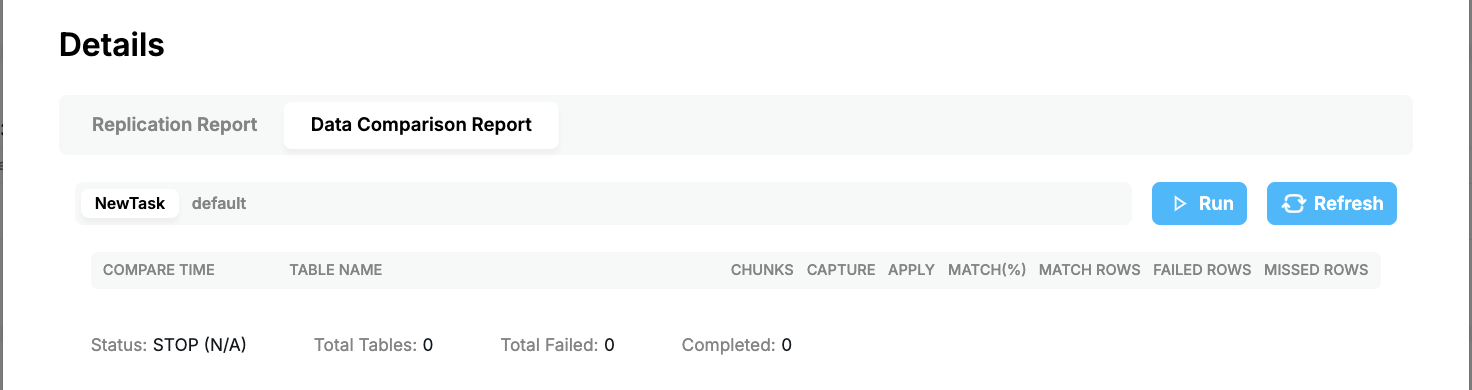Click the circular arrows Refresh icon
Viewport: 1472px width, 390px height.
(1293, 203)
